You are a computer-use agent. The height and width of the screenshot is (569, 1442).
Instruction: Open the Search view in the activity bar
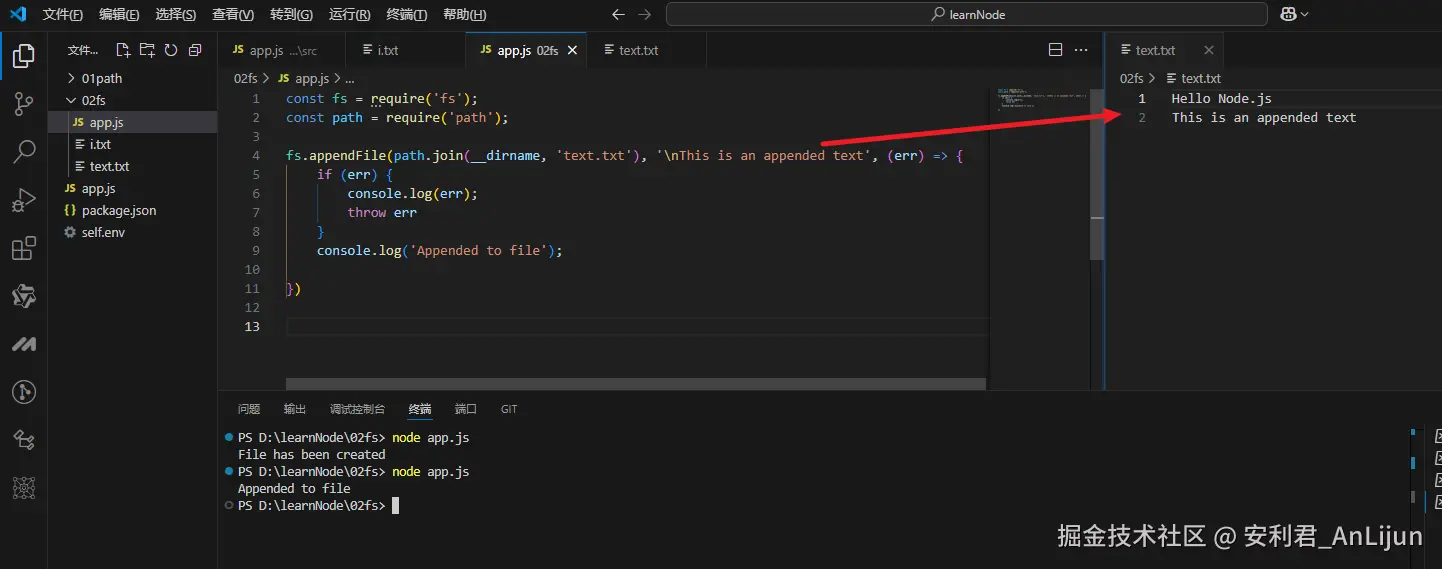(x=23, y=152)
